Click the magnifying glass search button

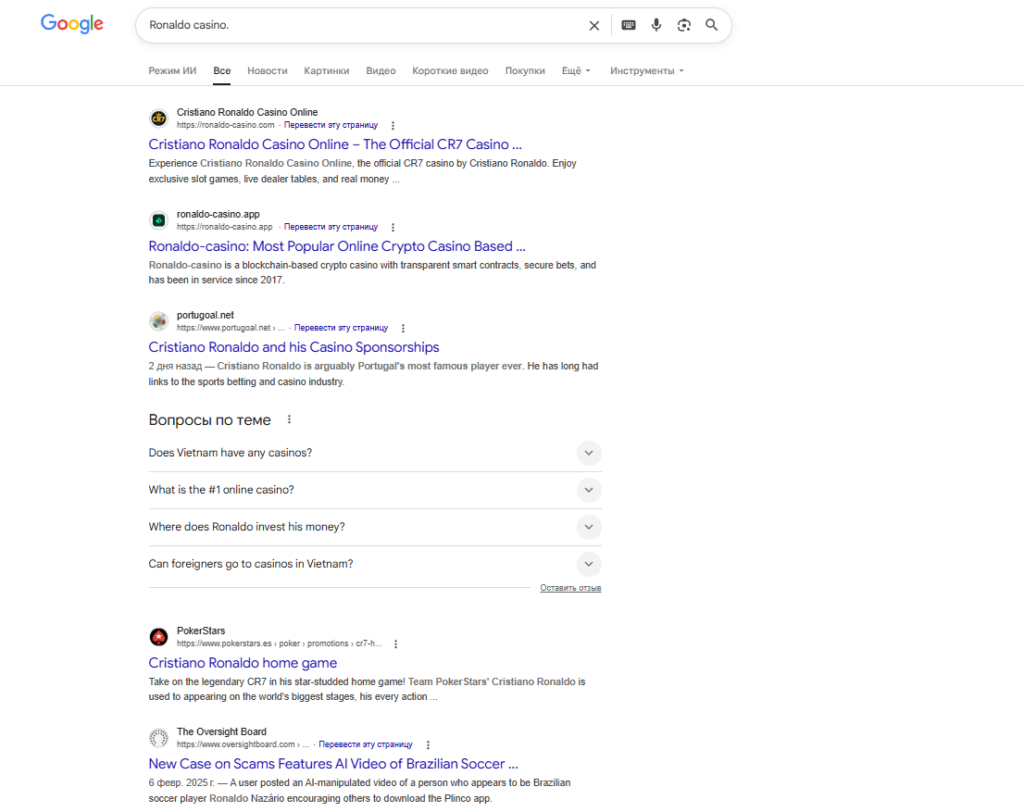tap(712, 25)
